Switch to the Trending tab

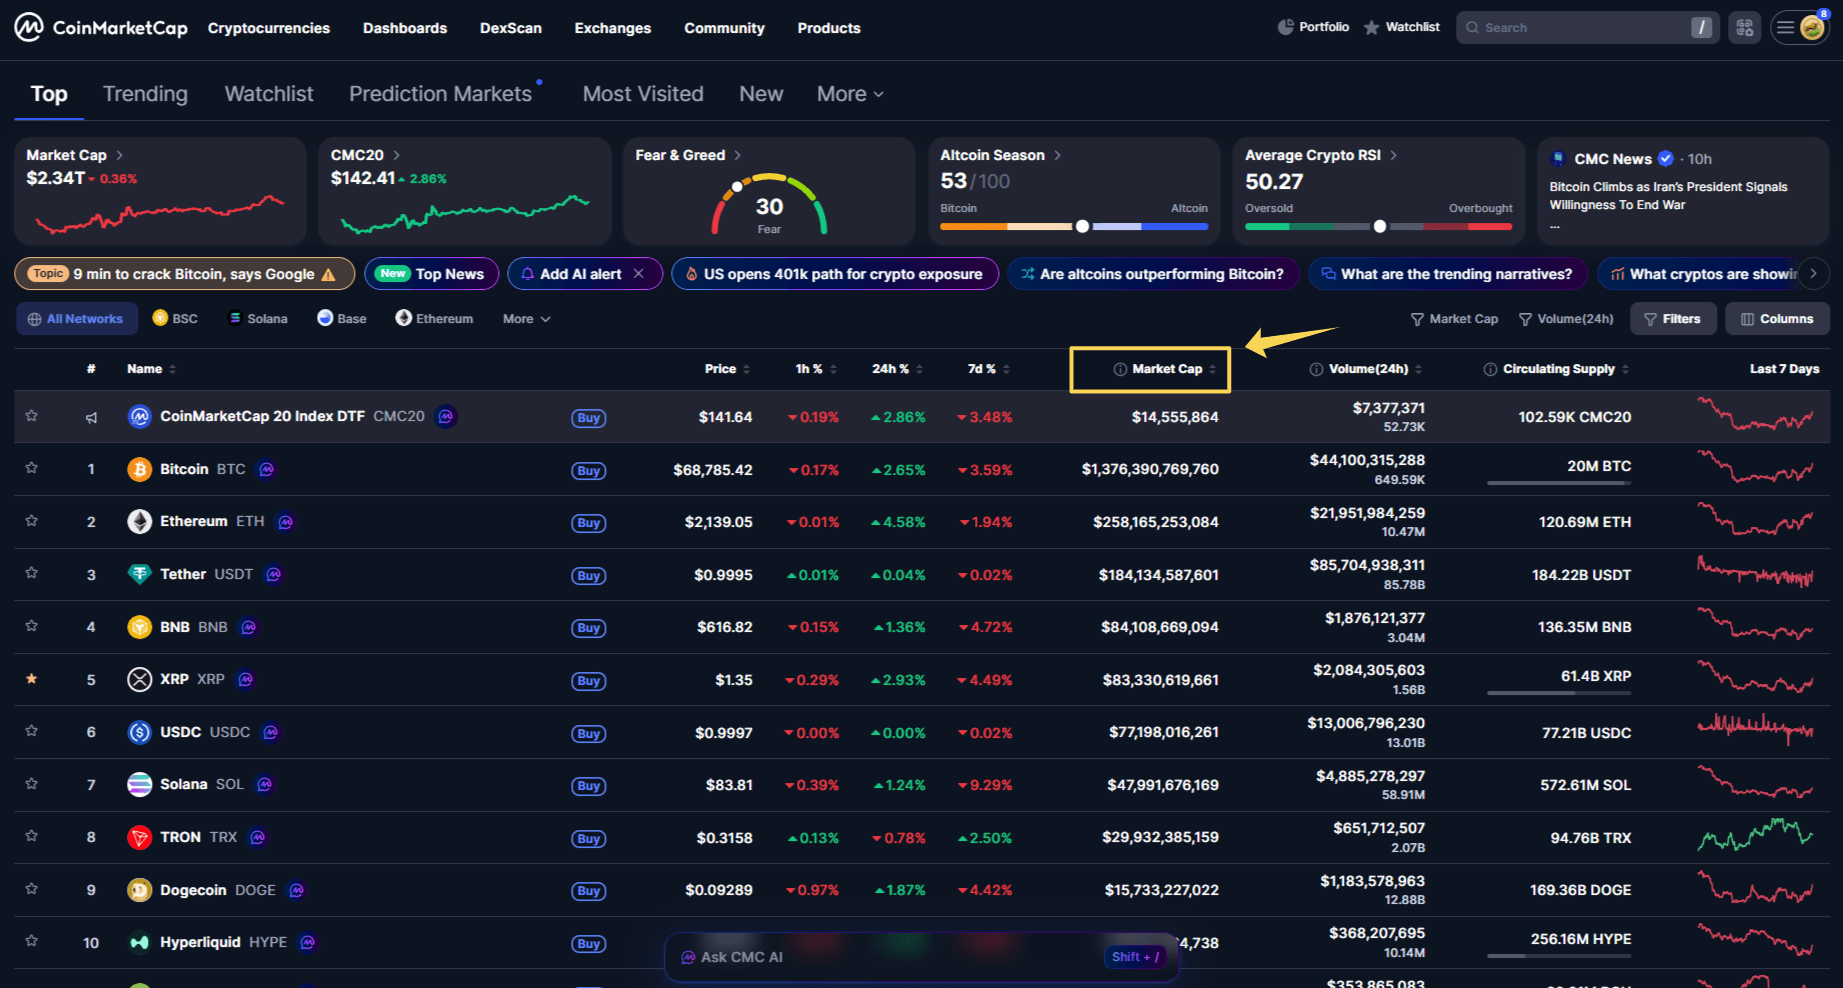(145, 93)
